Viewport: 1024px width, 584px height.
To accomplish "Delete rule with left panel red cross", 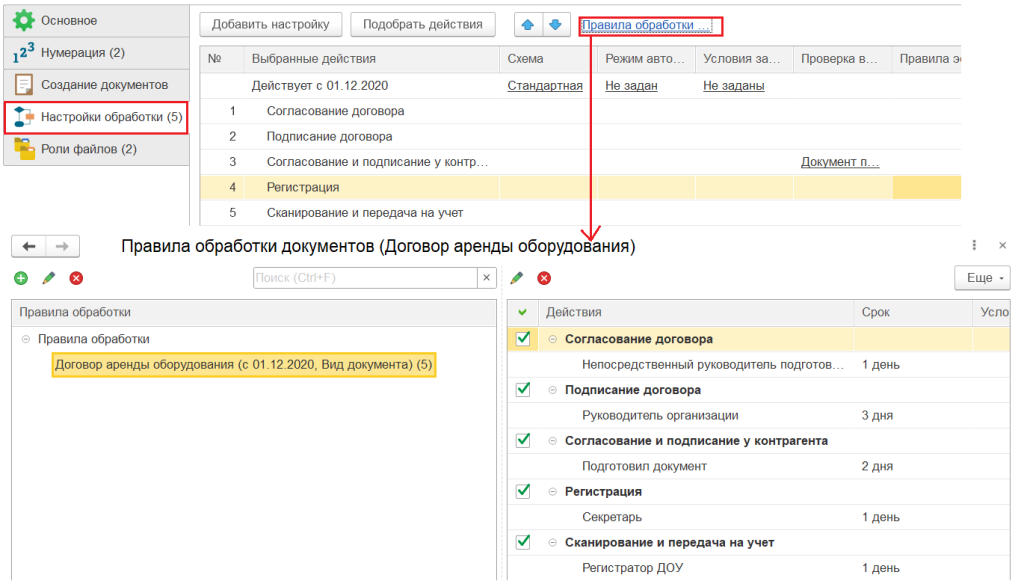I will click(x=76, y=278).
